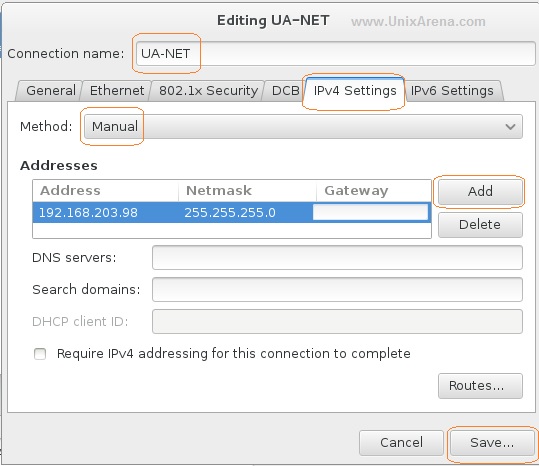Screen dimensions: 539x466
Task: Select the 192.168.203.98 address cell
Action: coord(88,213)
